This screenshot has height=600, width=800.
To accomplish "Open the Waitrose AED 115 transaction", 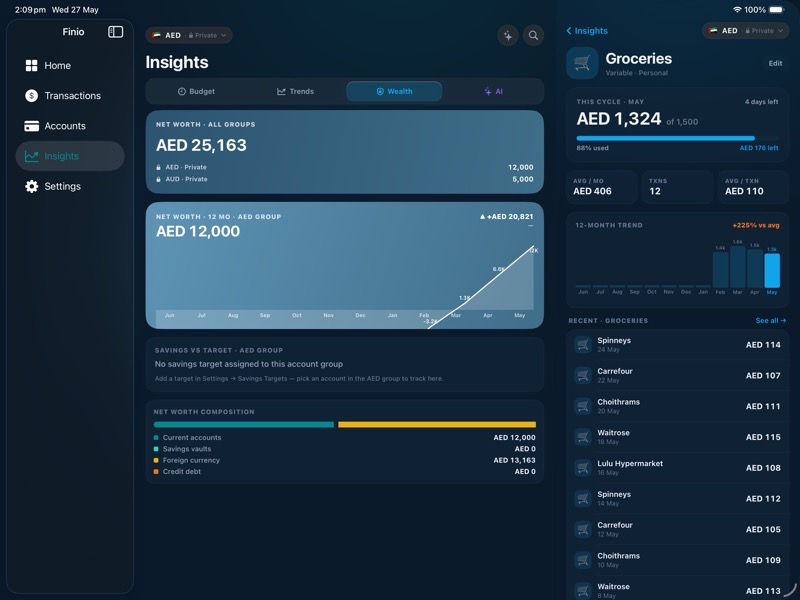I will click(677, 437).
